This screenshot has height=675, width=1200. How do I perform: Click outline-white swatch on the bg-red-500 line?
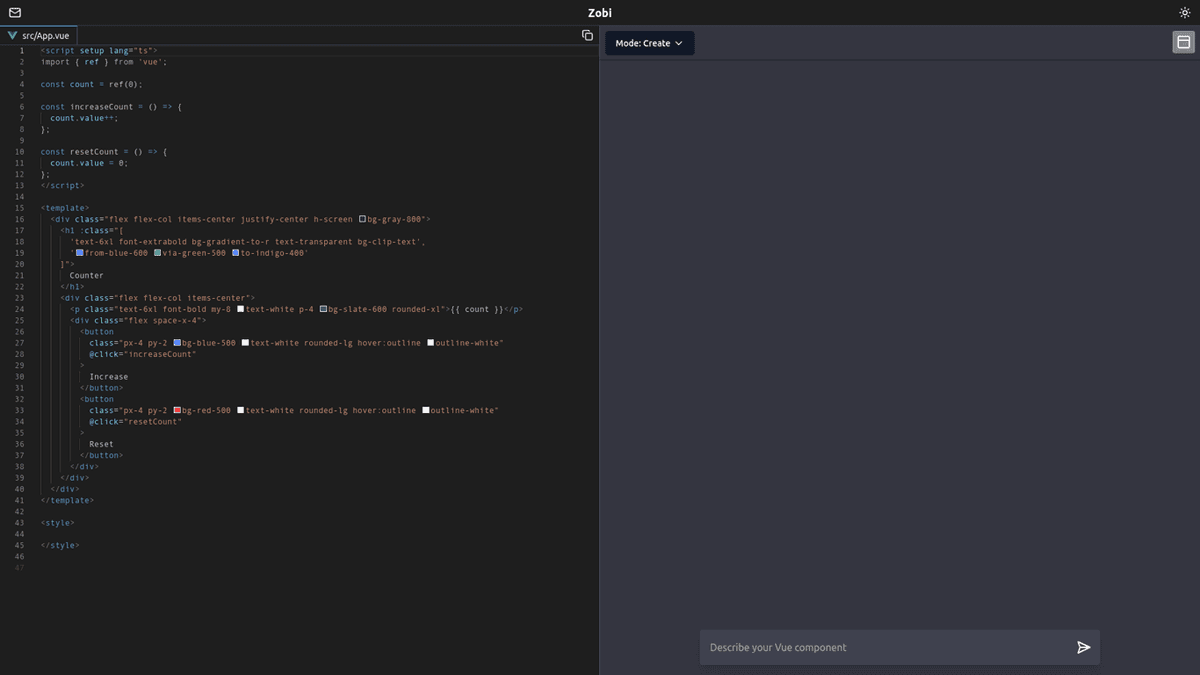coord(425,410)
